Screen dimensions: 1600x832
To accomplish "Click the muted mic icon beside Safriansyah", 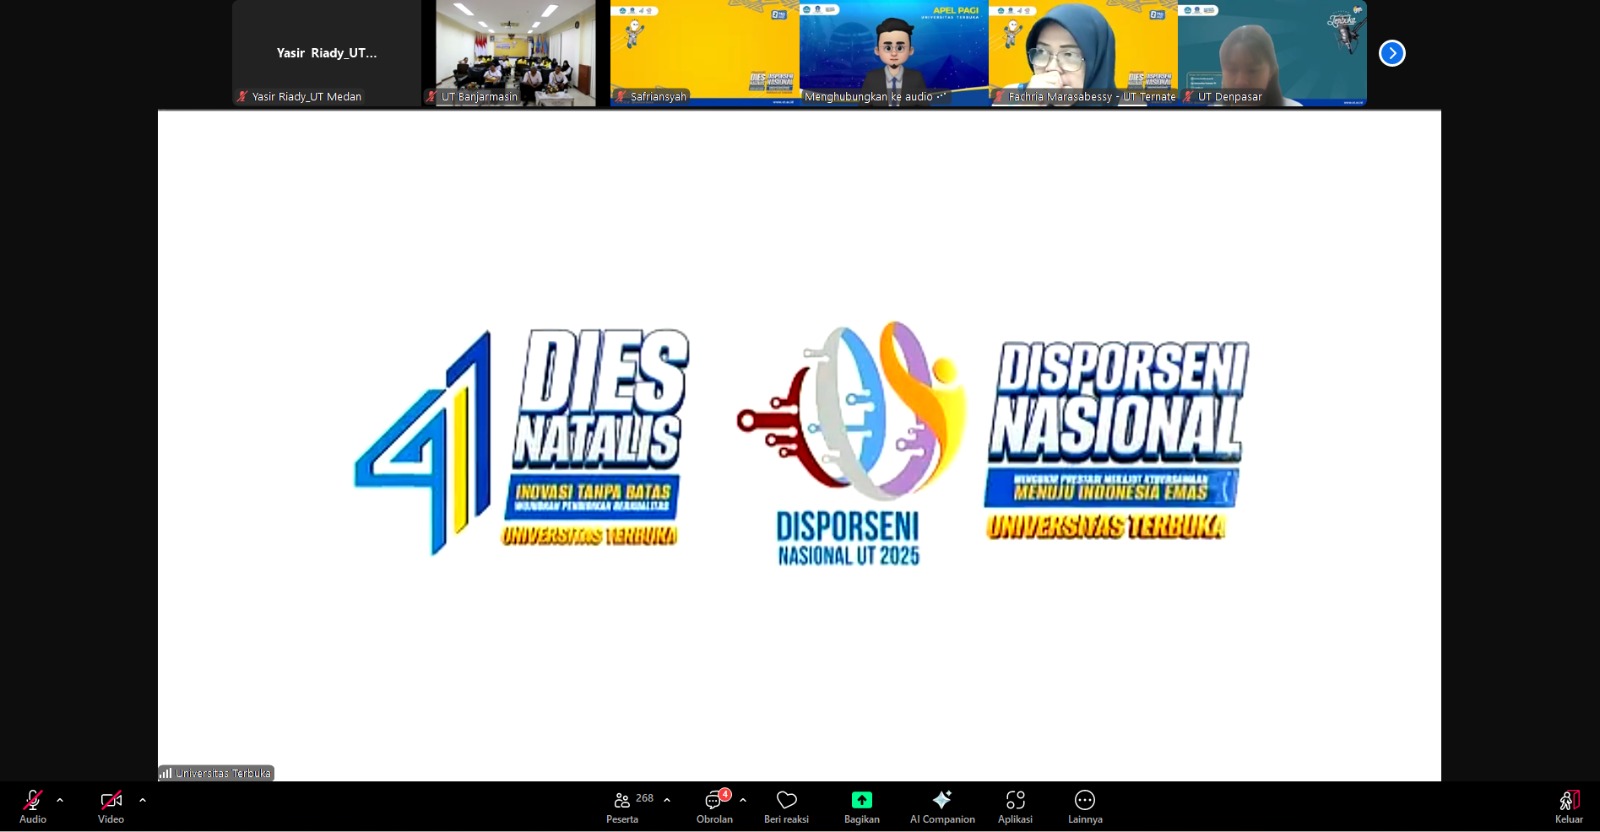I will [x=621, y=97].
